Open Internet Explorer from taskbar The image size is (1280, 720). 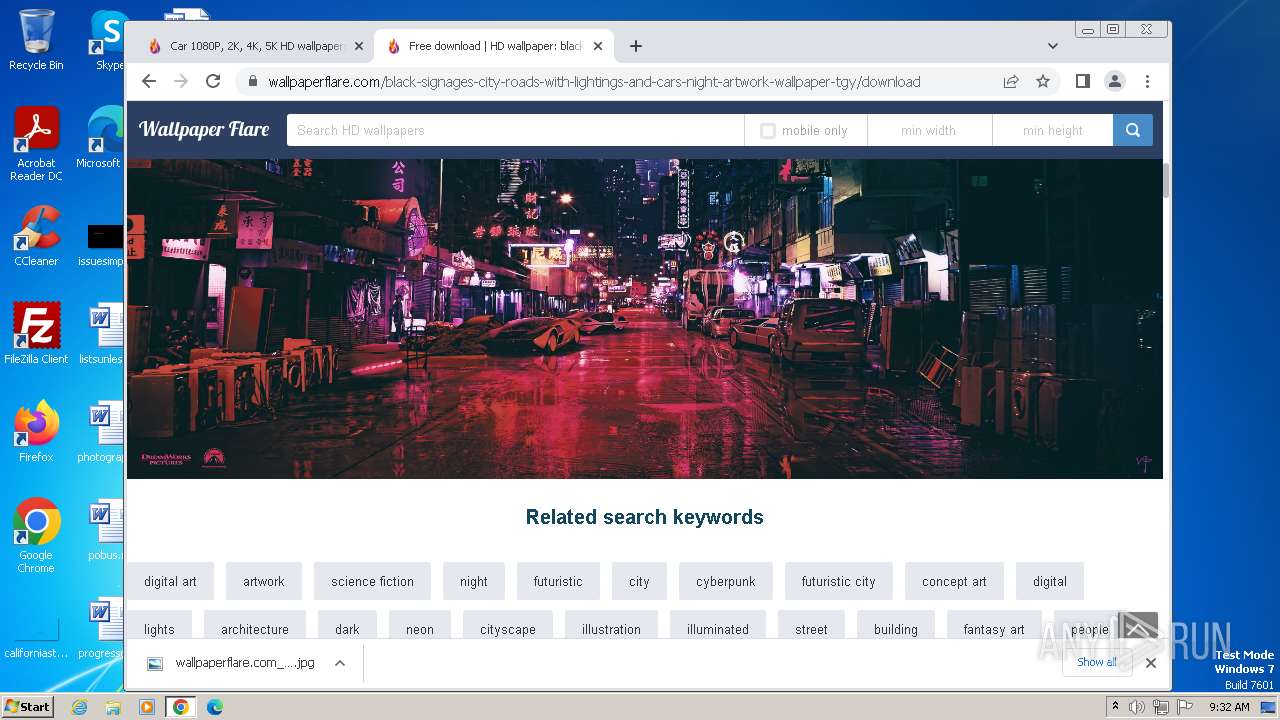[80, 707]
